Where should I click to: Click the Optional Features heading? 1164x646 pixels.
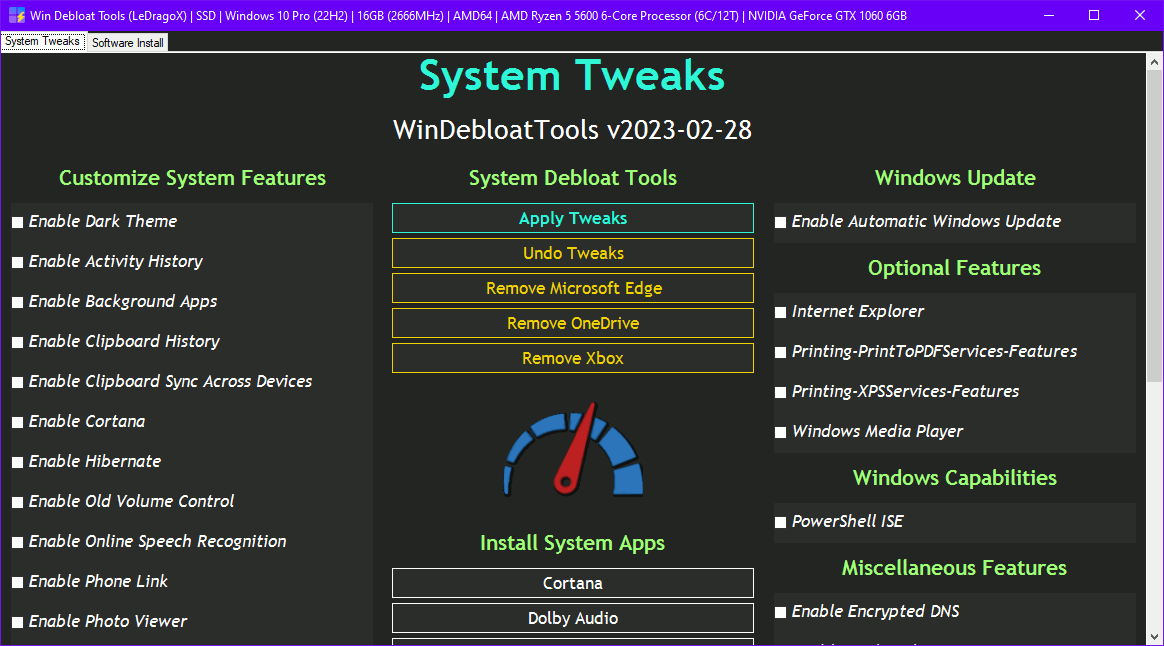click(x=955, y=268)
